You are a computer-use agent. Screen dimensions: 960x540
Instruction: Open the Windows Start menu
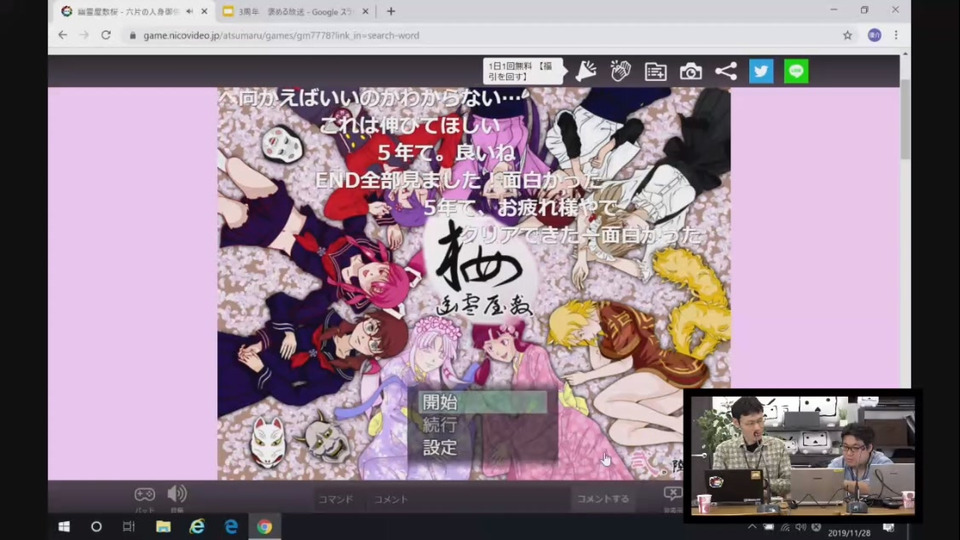pos(64,527)
